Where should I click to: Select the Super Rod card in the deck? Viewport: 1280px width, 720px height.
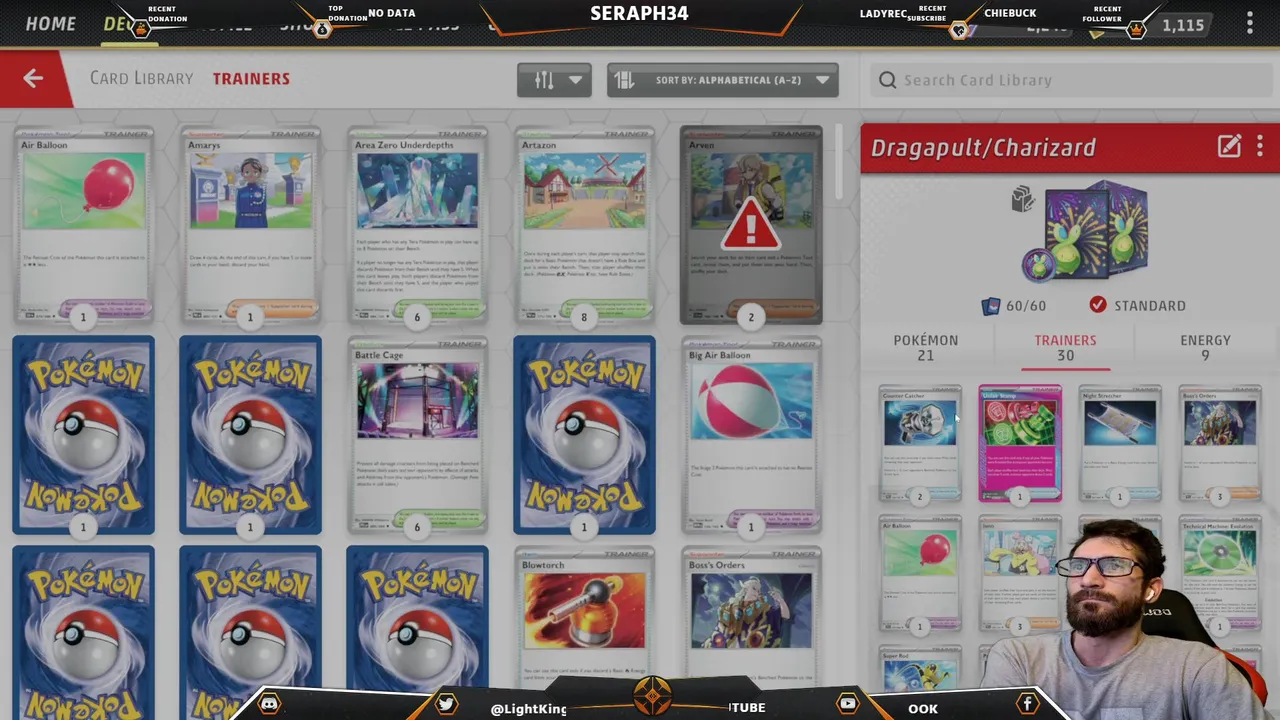[920, 668]
